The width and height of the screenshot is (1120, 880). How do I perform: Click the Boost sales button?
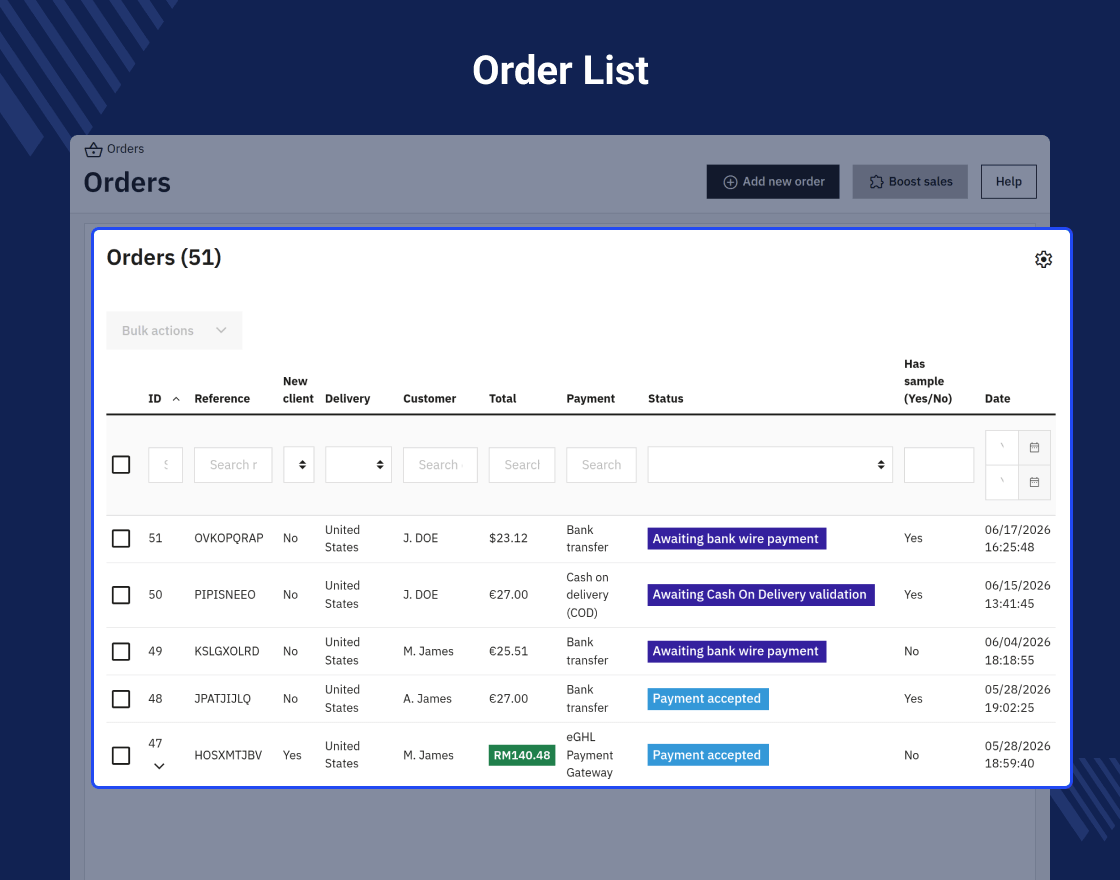pyautogui.click(x=910, y=182)
